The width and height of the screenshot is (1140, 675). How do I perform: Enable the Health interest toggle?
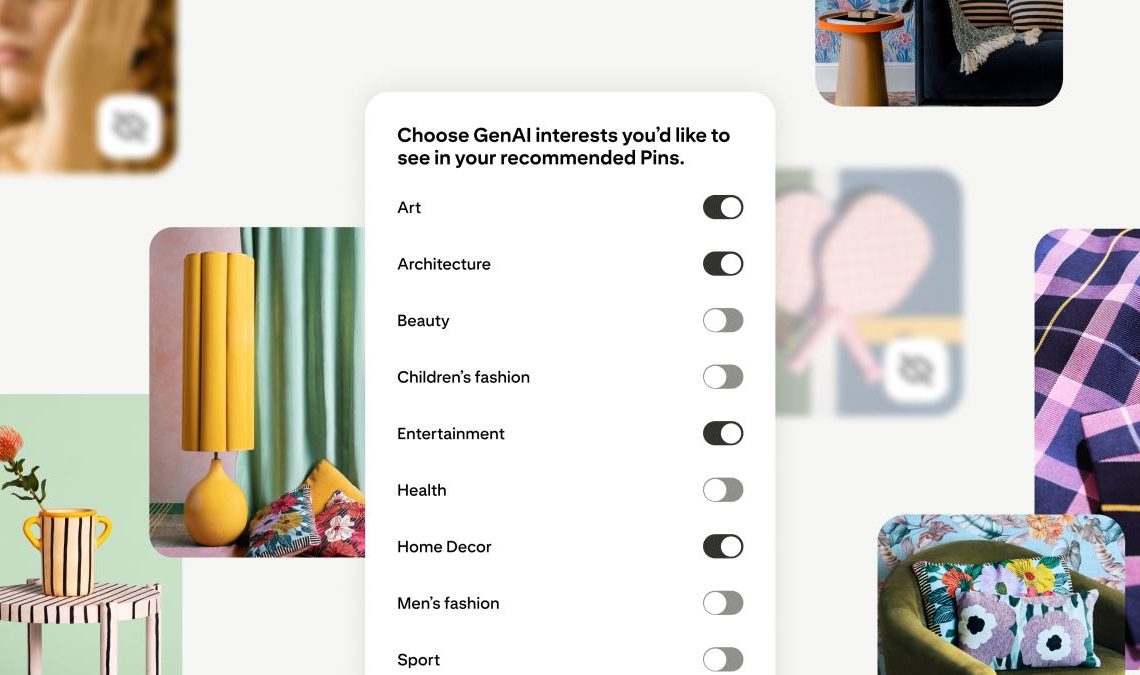click(x=723, y=490)
